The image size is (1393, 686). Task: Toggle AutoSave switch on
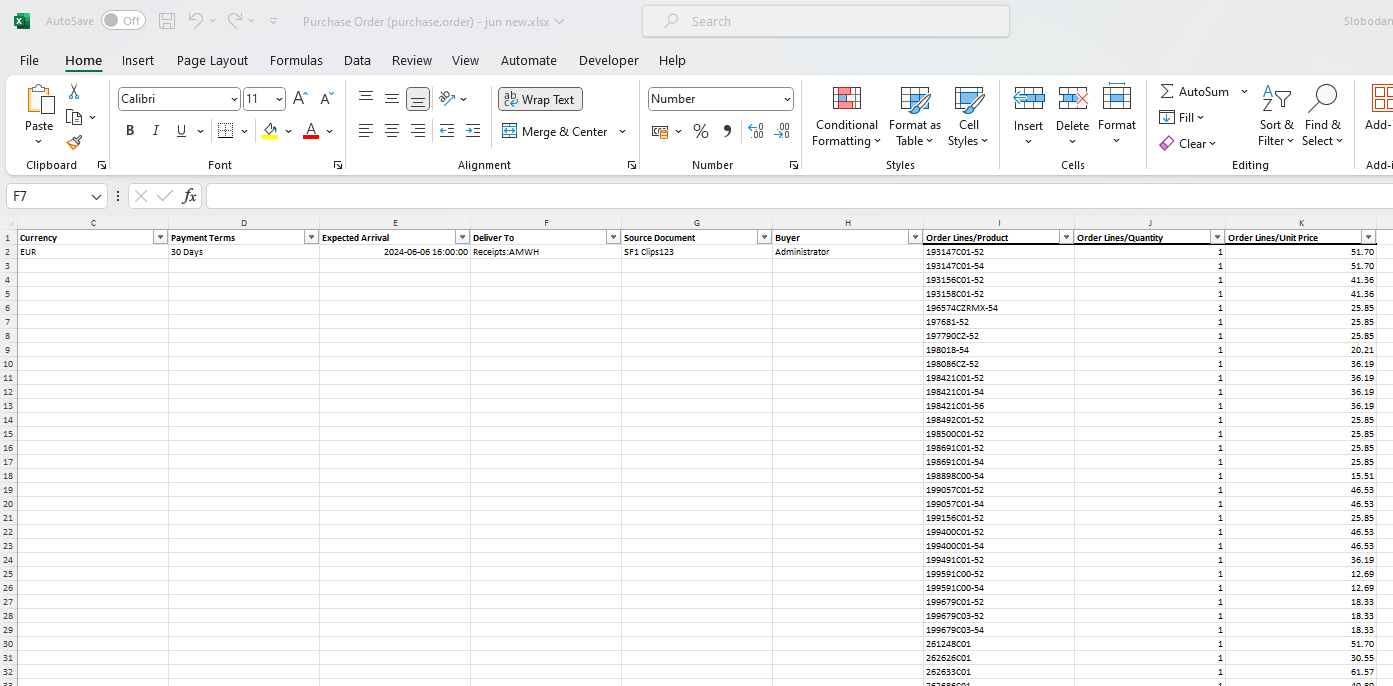[x=123, y=21]
